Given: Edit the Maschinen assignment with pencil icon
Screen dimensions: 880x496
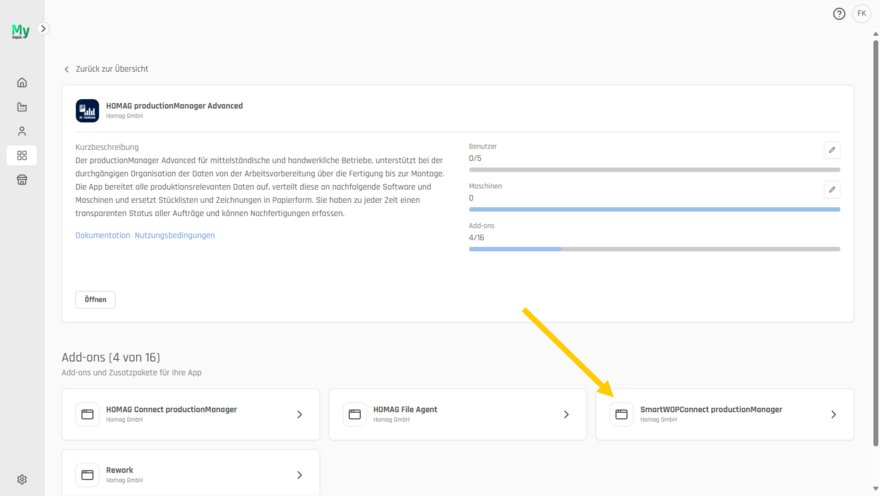Looking at the screenshot, I should point(832,190).
